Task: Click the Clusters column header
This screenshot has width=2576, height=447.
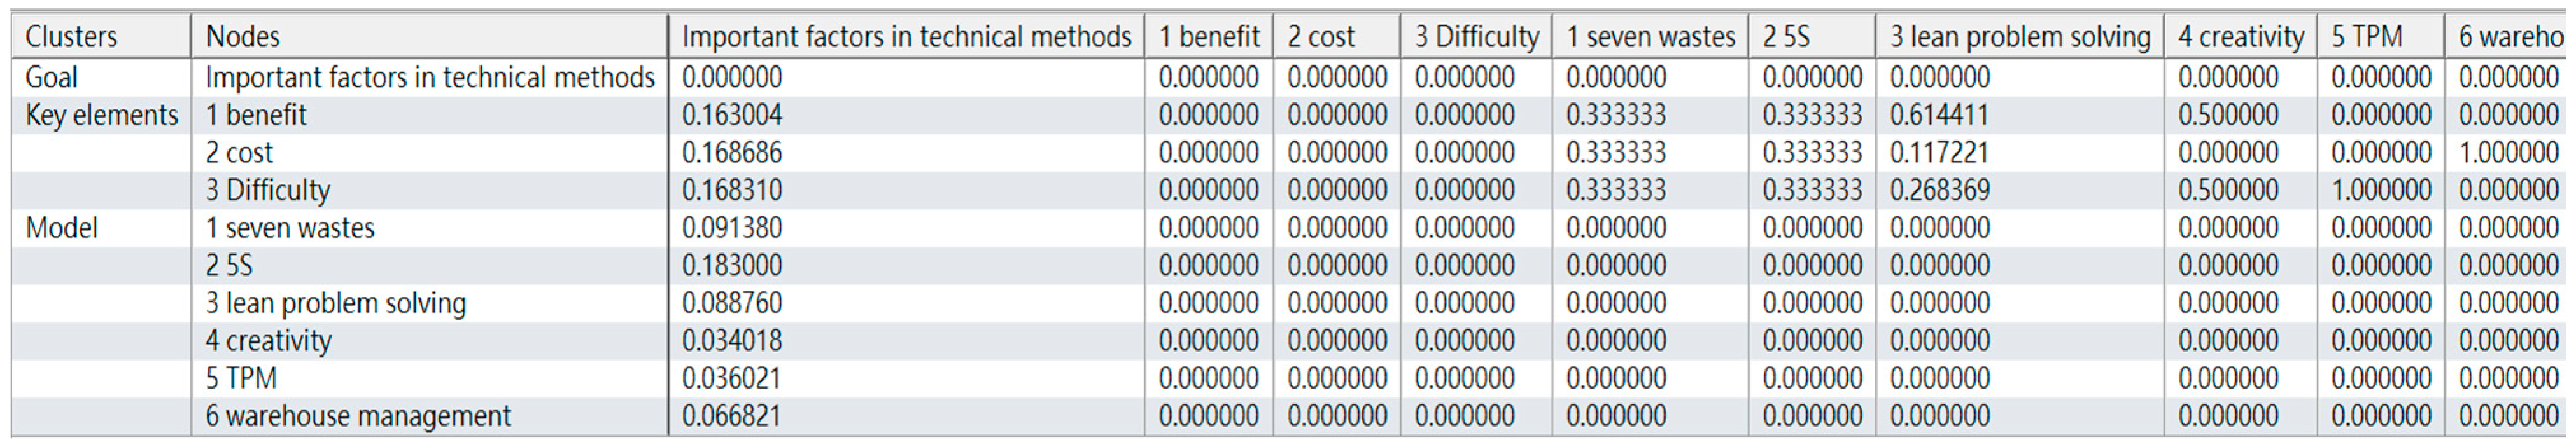Action: pyautogui.click(x=71, y=37)
